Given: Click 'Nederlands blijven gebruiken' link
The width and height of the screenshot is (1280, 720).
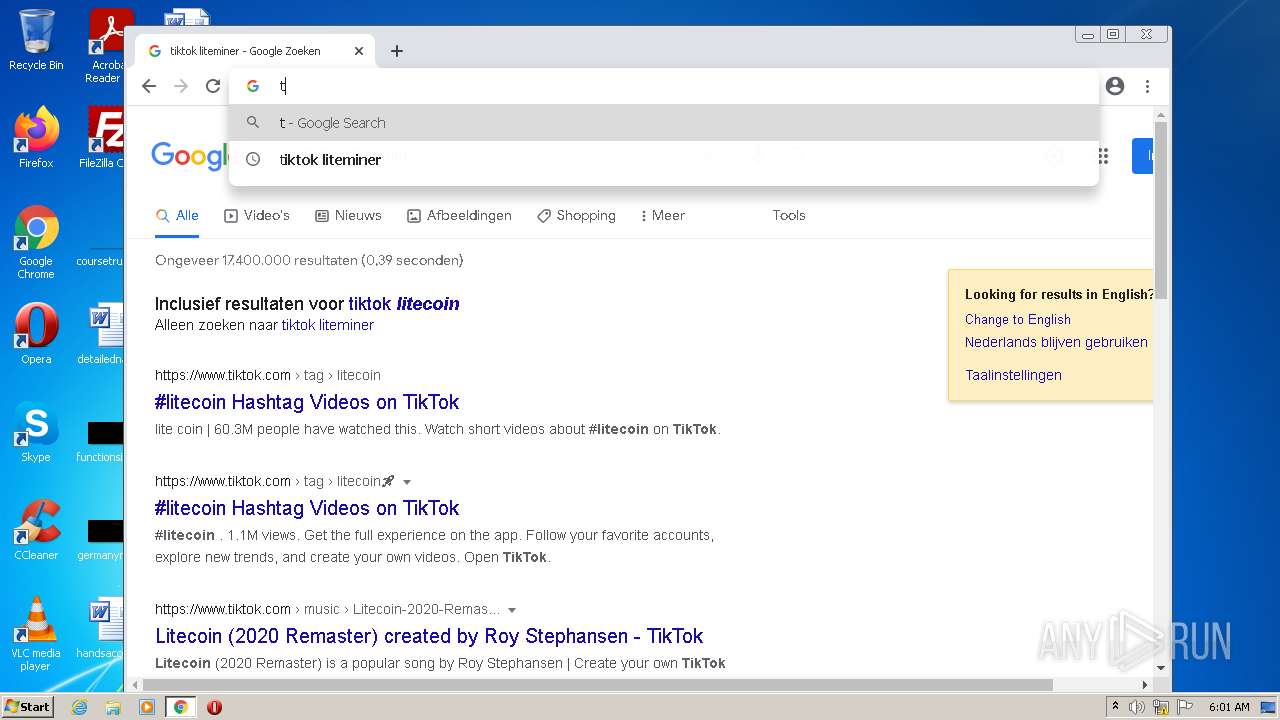Looking at the screenshot, I should click(1056, 342).
